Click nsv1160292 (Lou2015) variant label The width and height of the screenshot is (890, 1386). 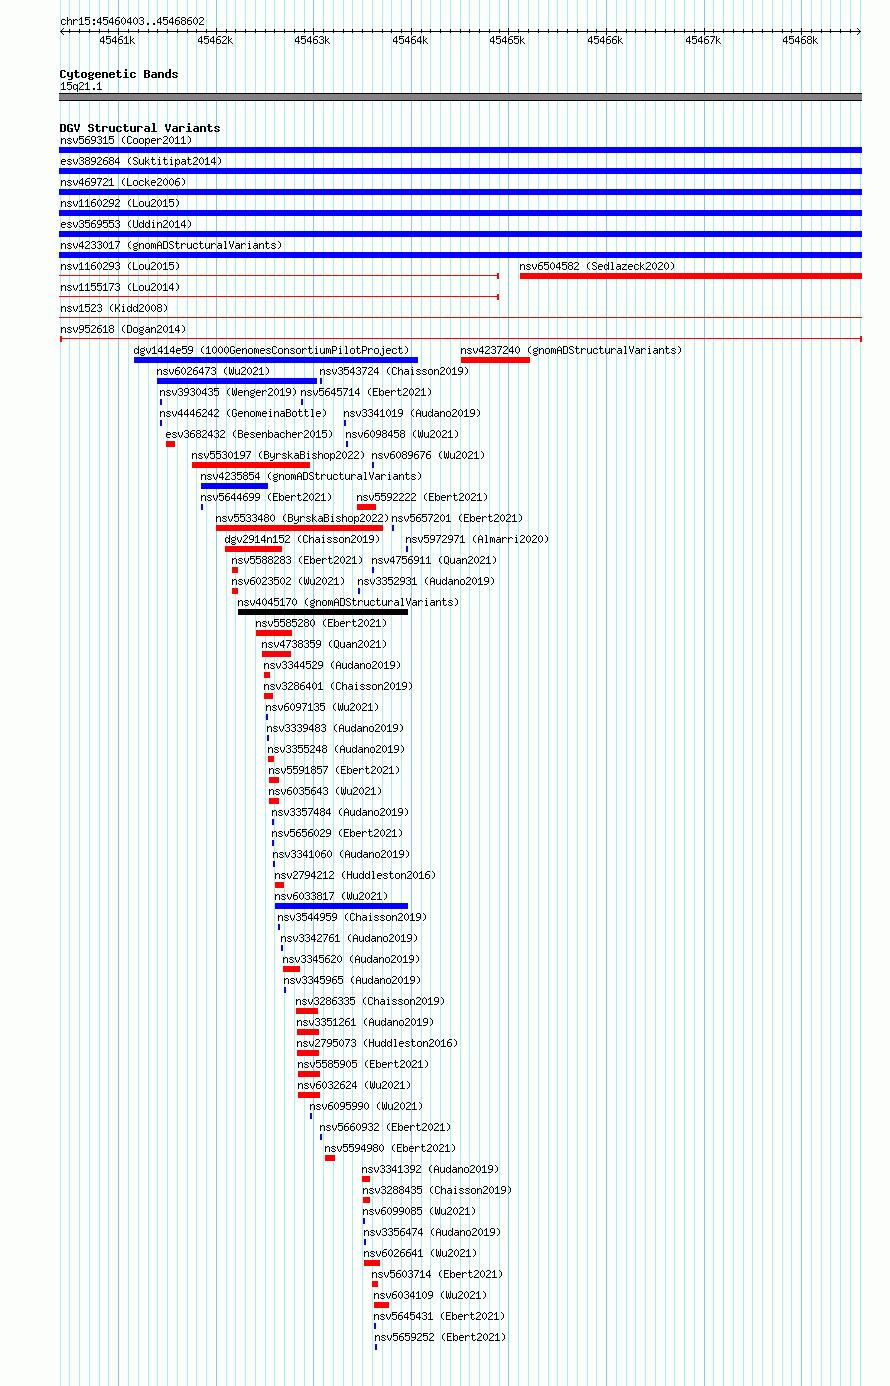coord(120,204)
